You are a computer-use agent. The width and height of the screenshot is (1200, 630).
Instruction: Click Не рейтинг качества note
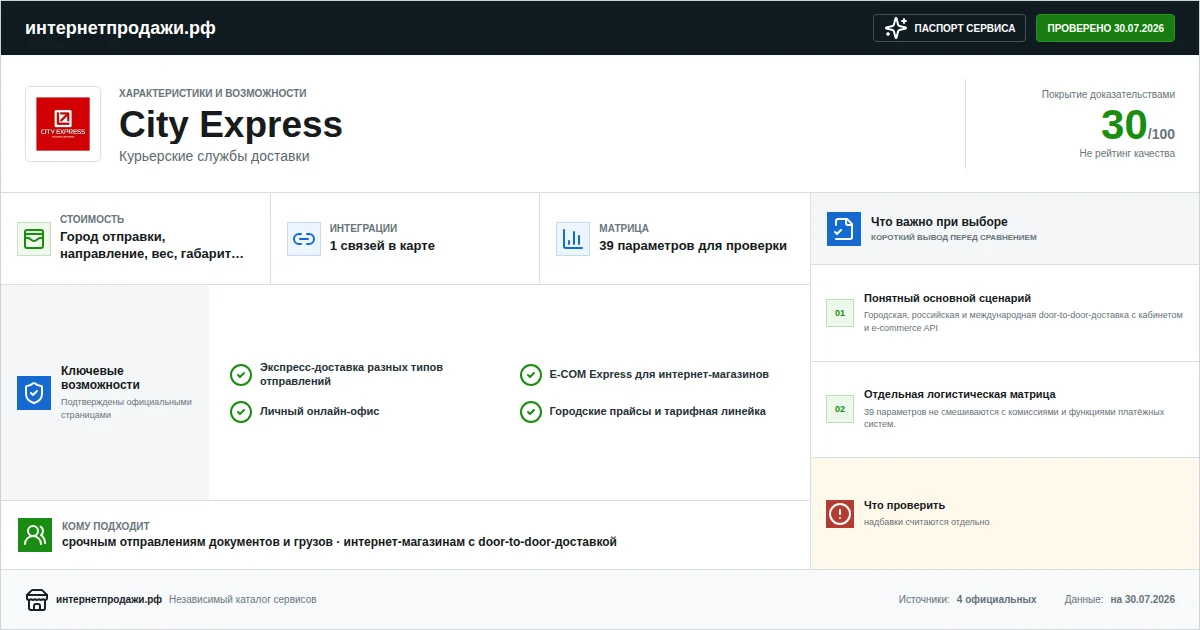1127,154
